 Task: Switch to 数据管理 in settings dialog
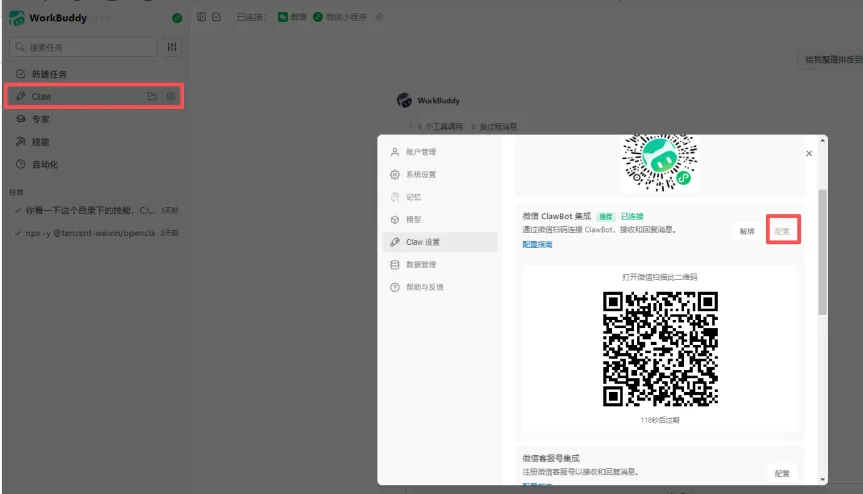pos(440,265)
